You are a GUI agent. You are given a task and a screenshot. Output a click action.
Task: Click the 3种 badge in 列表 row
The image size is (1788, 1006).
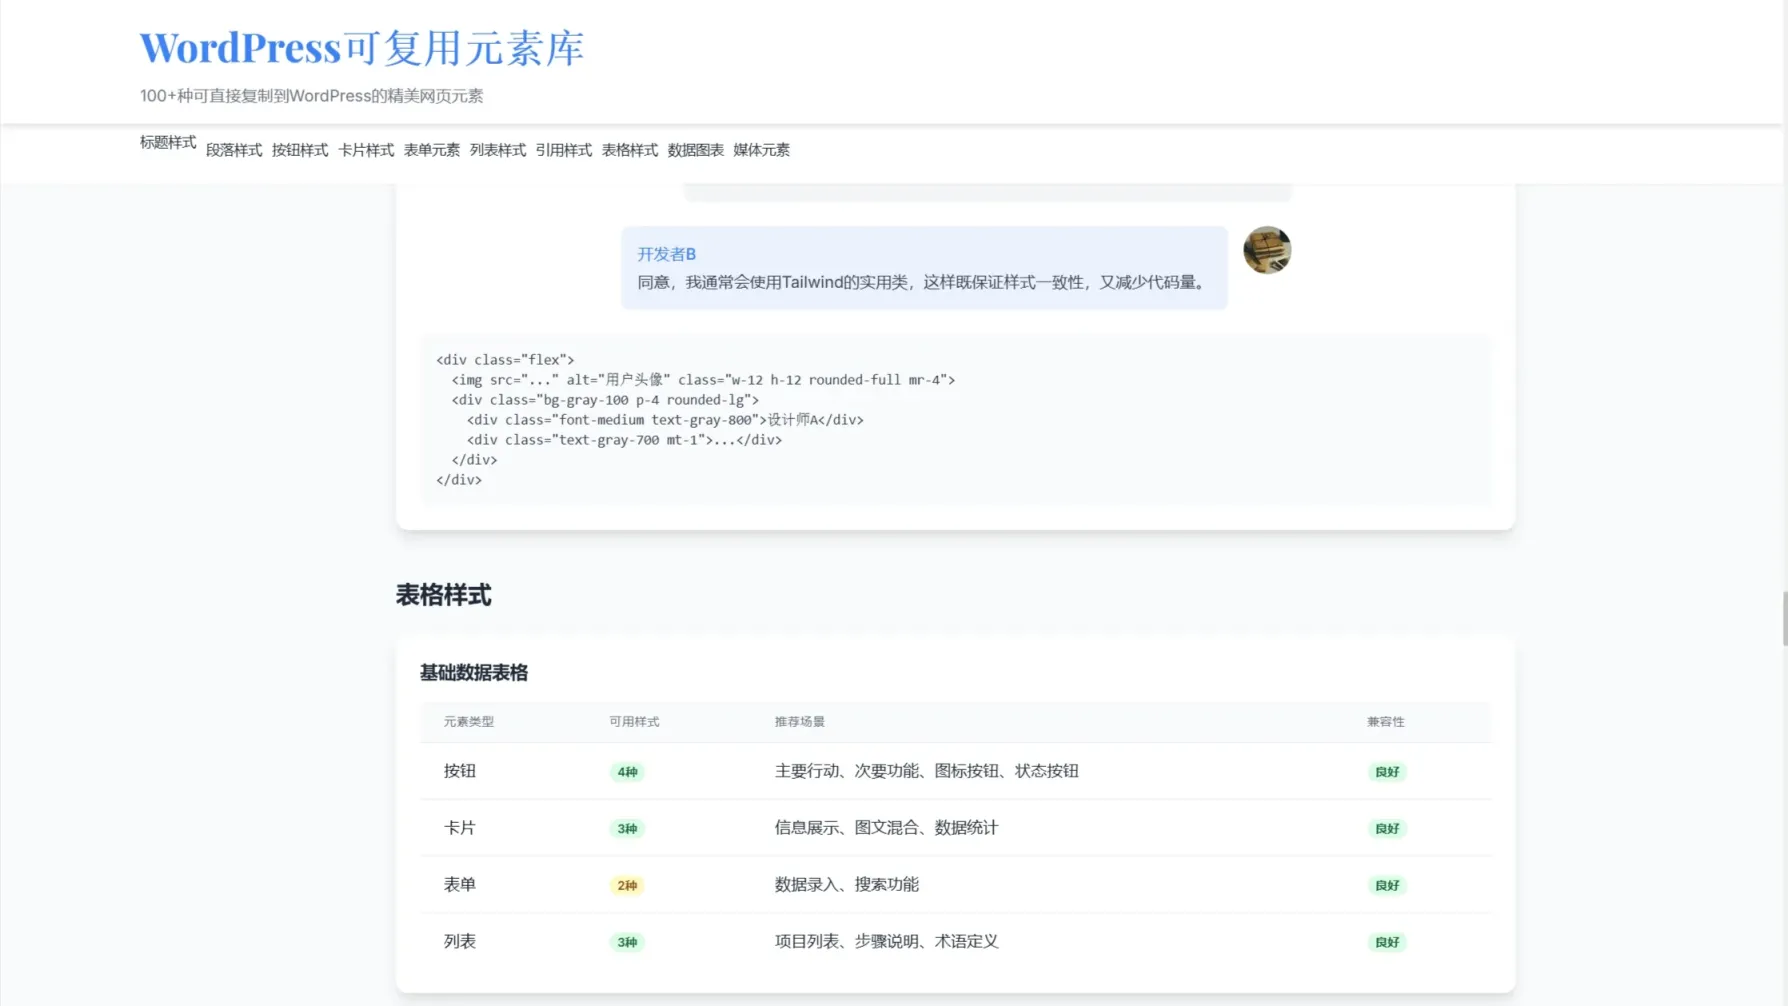tap(627, 943)
